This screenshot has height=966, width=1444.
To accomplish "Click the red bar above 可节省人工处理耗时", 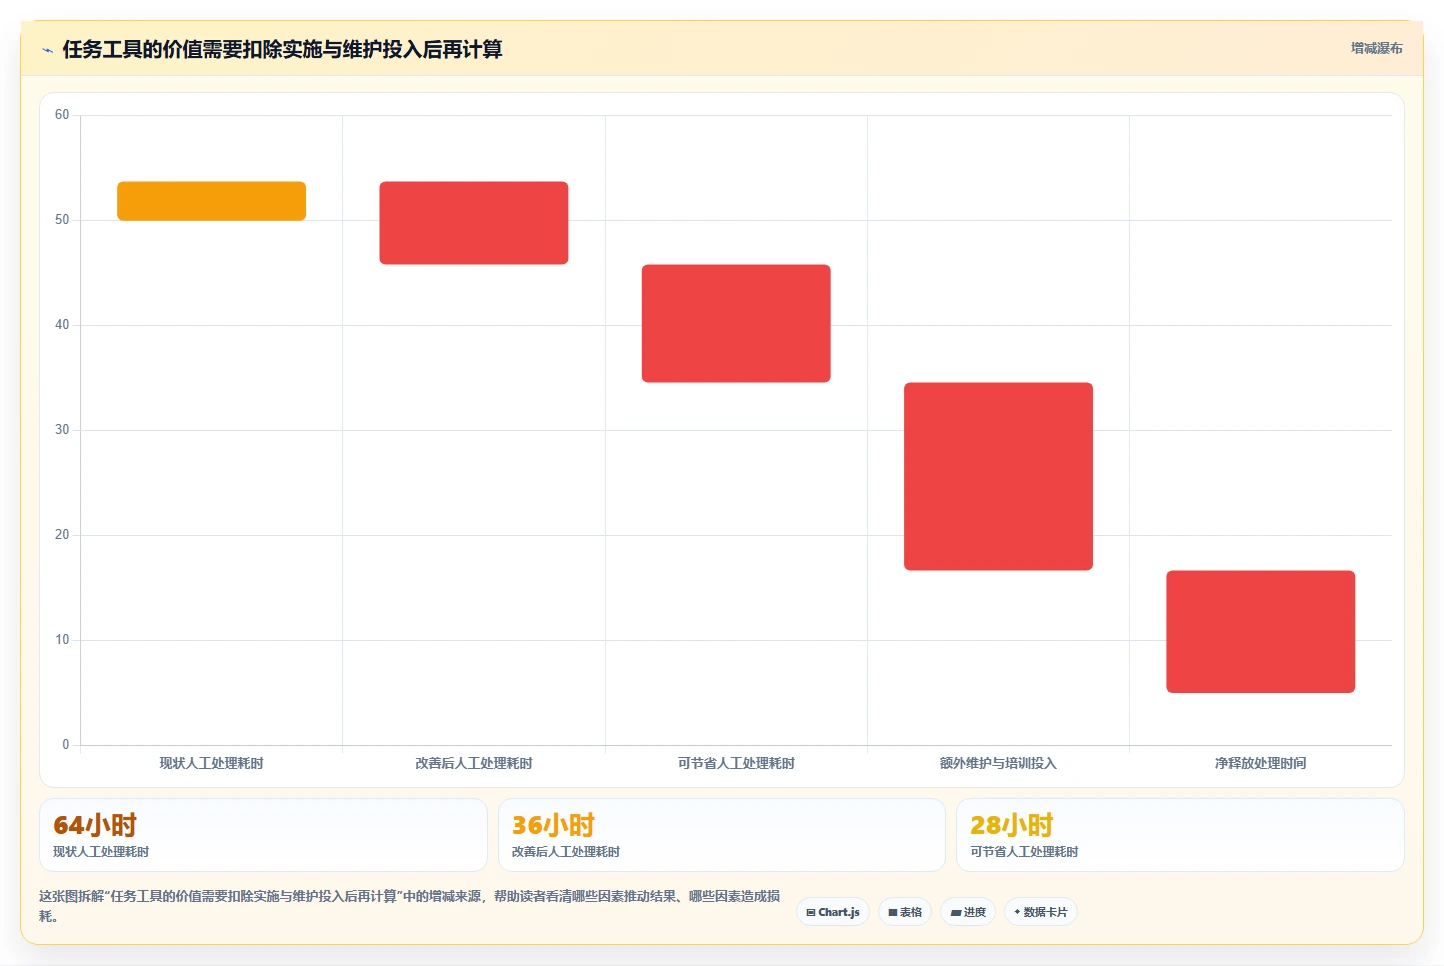I will [x=736, y=323].
